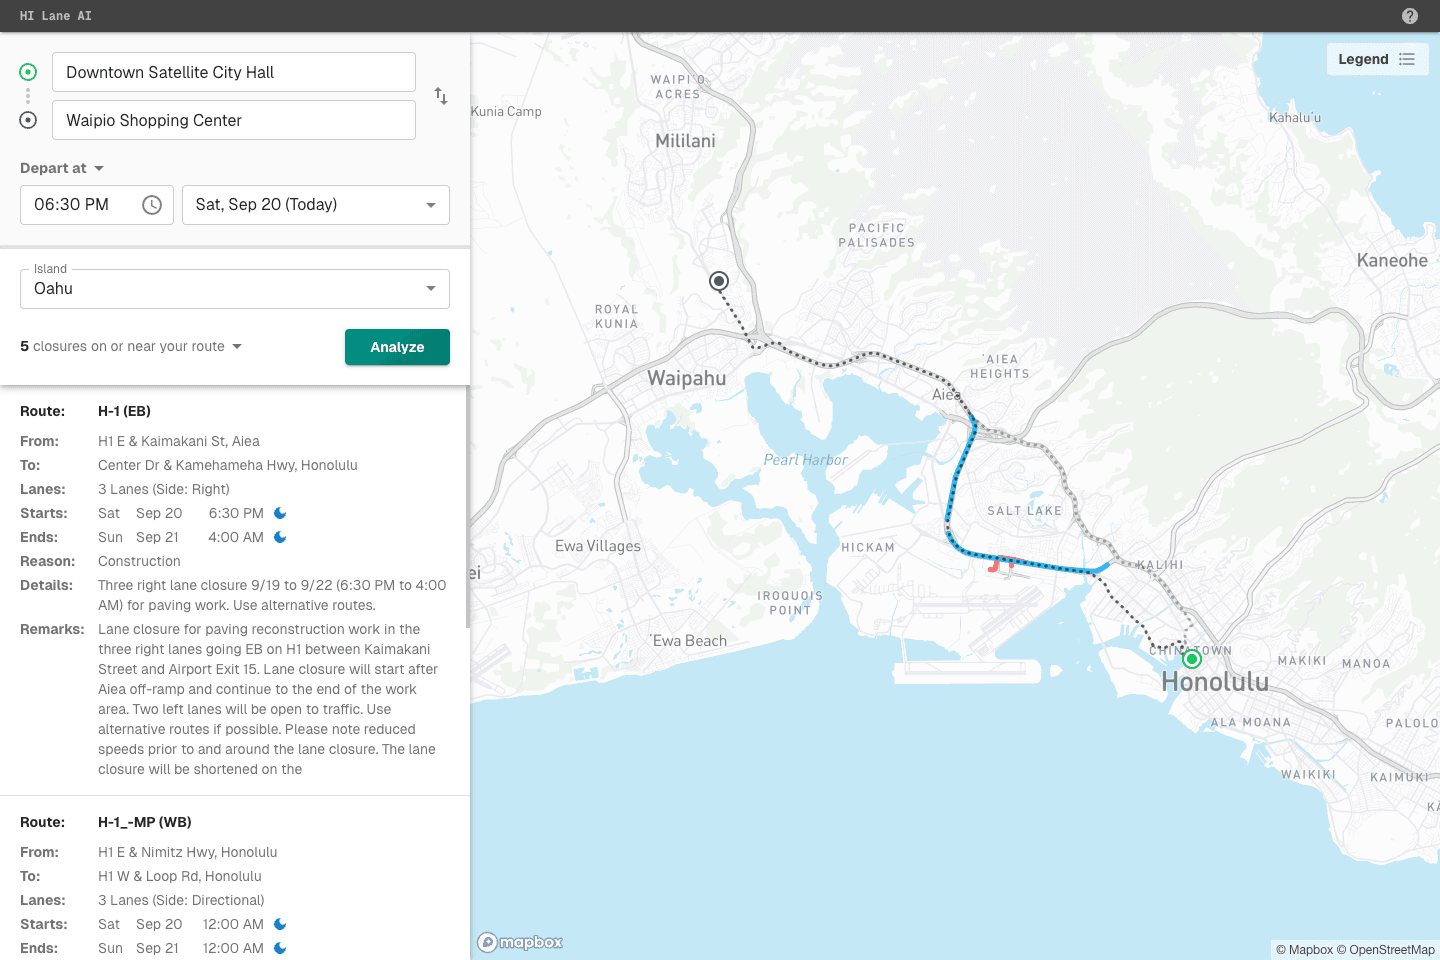Click the OpenStreetMap attribution link
This screenshot has height=960, width=1440.
1390,950
